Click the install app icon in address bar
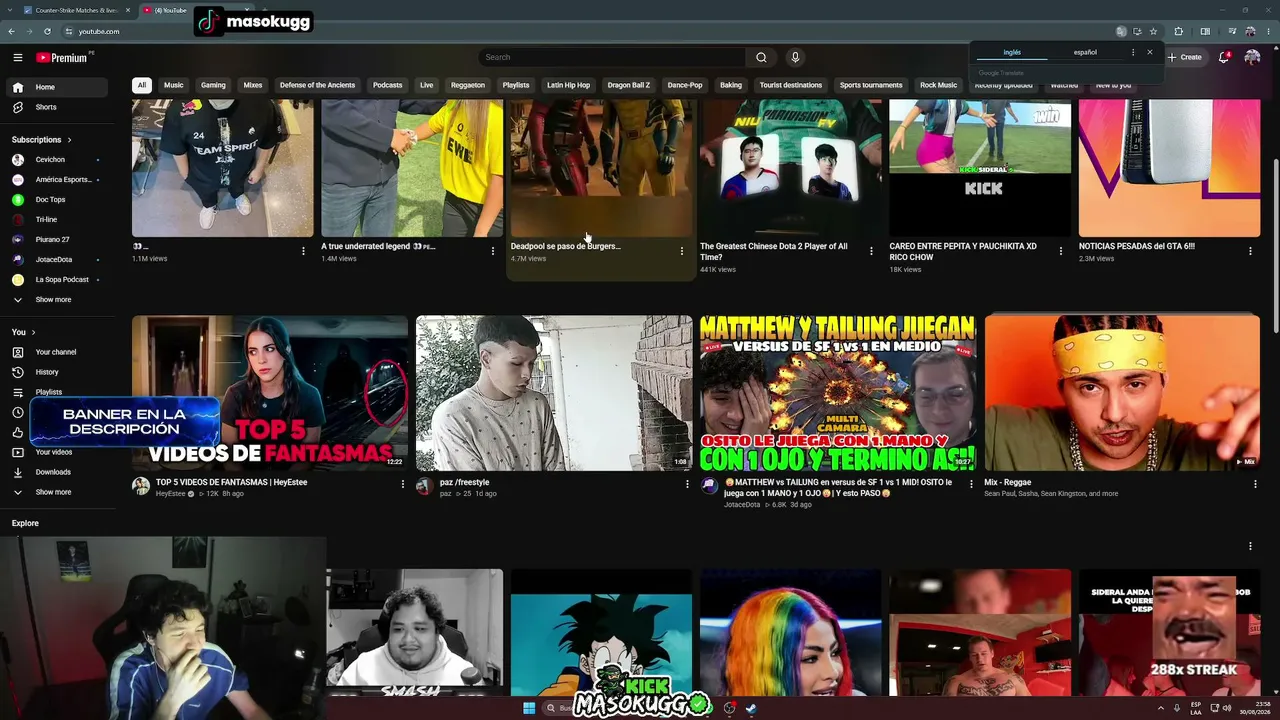Screen dimensions: 1280x720 tap(1137, 31)
